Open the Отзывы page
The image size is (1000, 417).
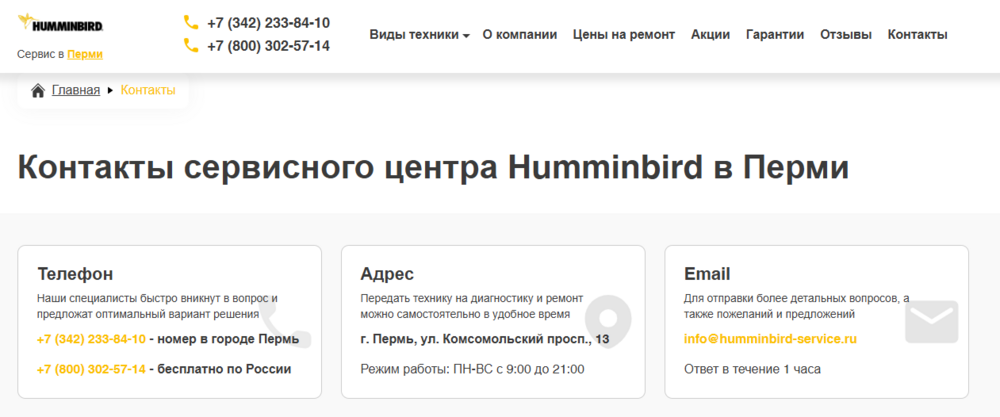pyautogui.click(x=846, y=35)
